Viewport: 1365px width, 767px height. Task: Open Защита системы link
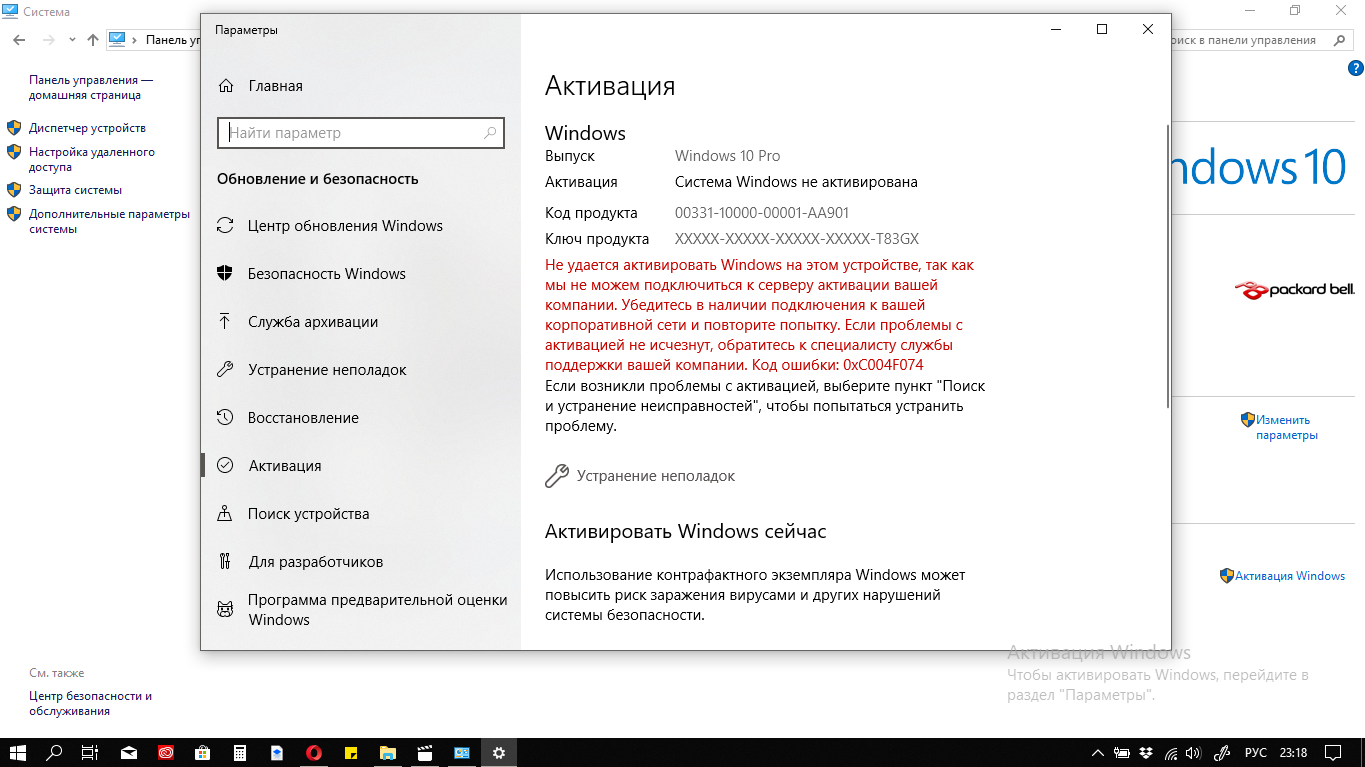tap(75, 190)
